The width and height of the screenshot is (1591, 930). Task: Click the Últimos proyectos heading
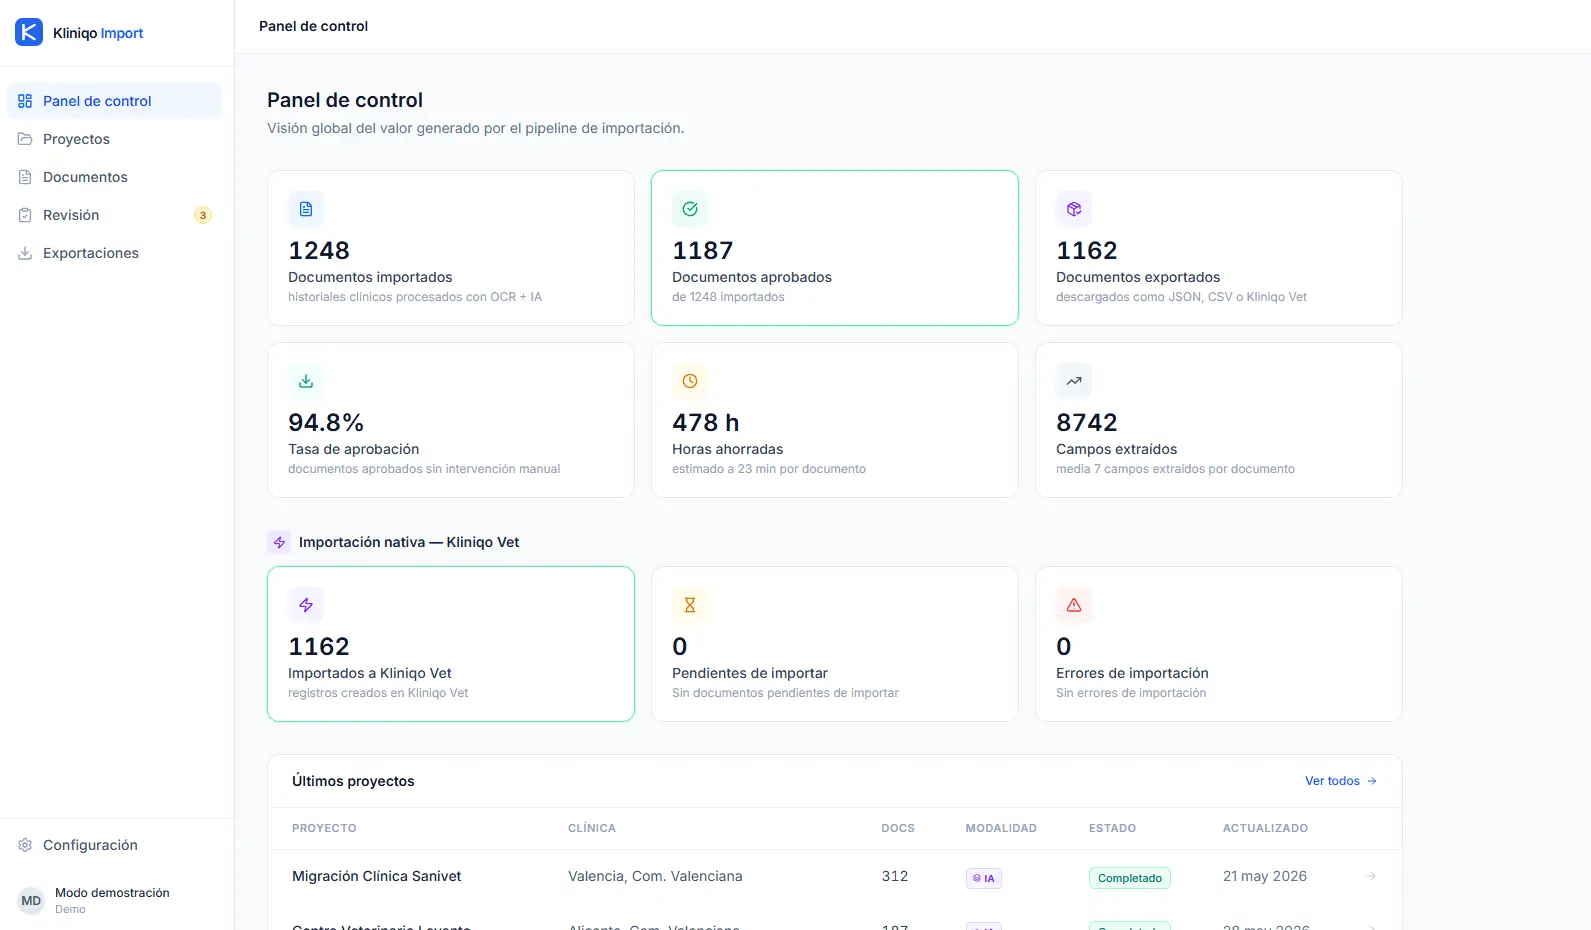point(353,781)
